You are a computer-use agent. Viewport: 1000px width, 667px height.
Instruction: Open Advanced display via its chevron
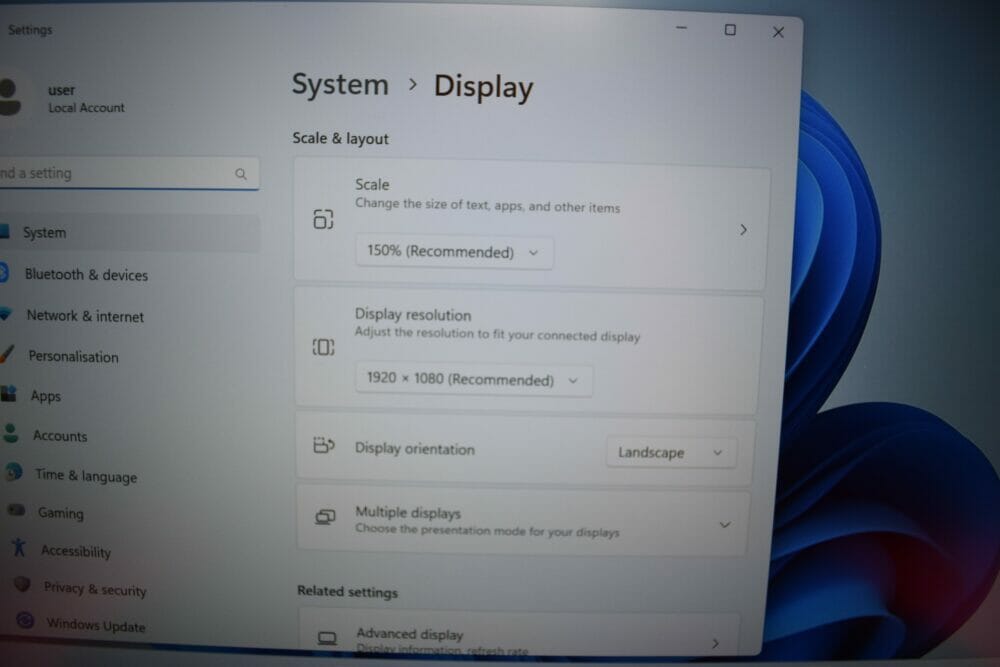pyautogui.click(x=715, y=643)
